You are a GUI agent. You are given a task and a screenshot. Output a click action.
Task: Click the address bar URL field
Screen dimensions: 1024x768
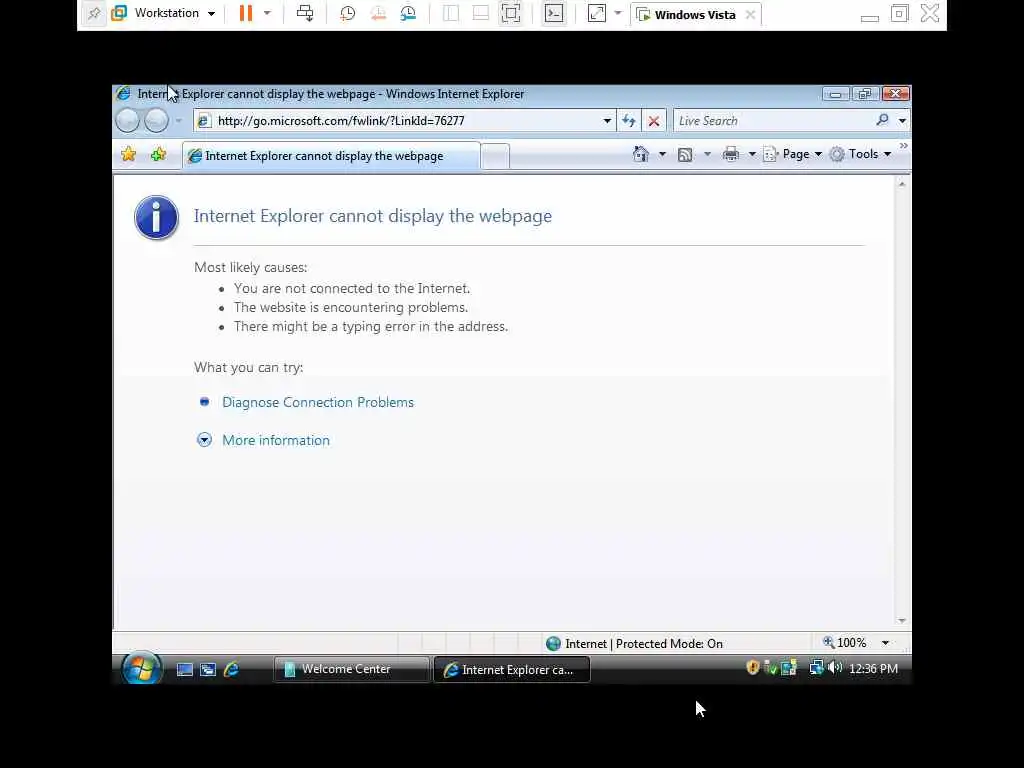(x=406, y=121)
